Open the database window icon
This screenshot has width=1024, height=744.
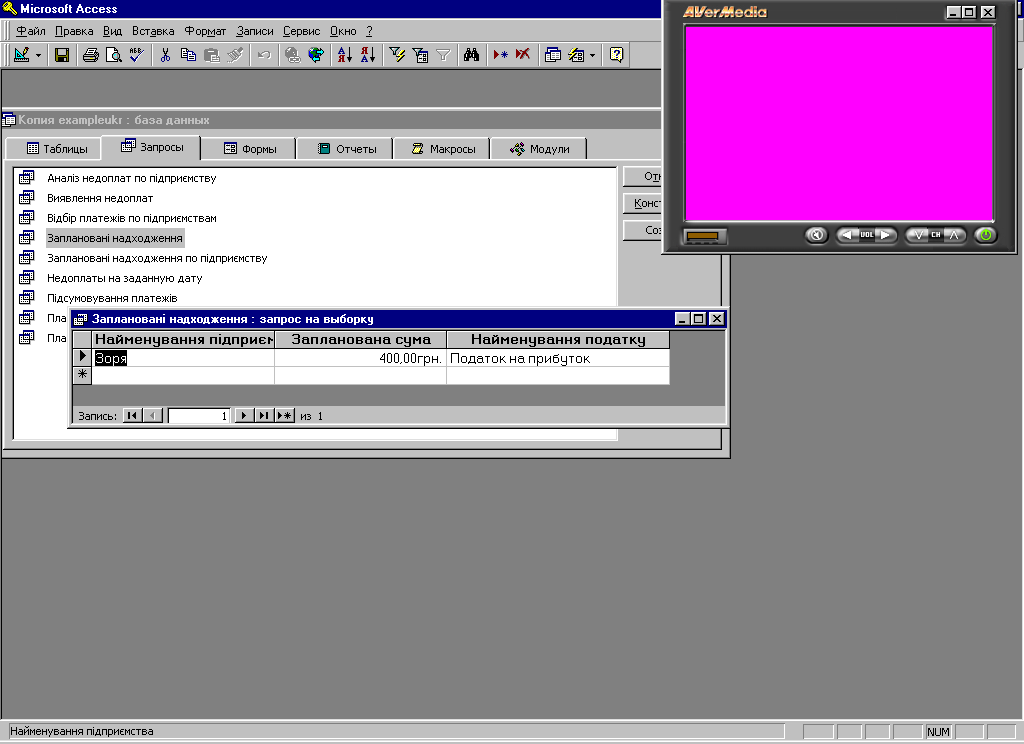coord(552,55)
